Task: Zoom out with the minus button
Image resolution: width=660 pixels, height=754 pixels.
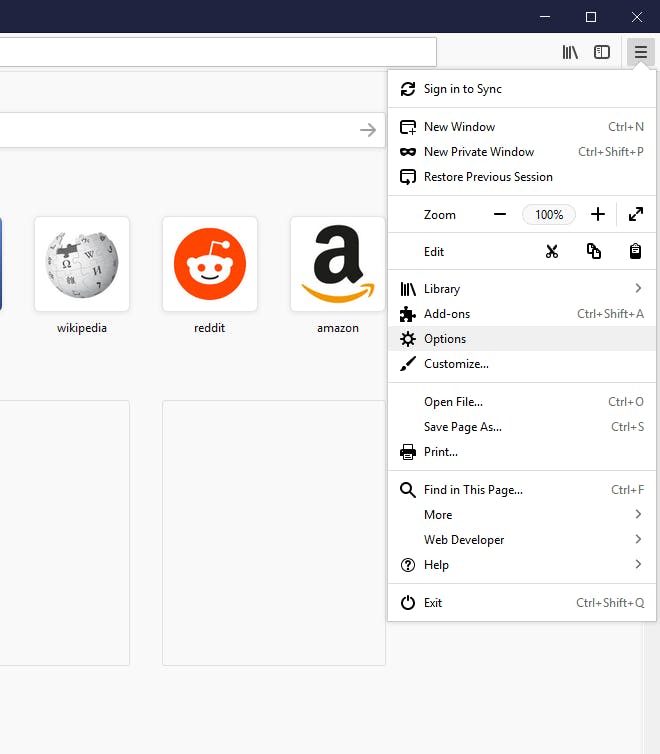Action: coord(500,214)
